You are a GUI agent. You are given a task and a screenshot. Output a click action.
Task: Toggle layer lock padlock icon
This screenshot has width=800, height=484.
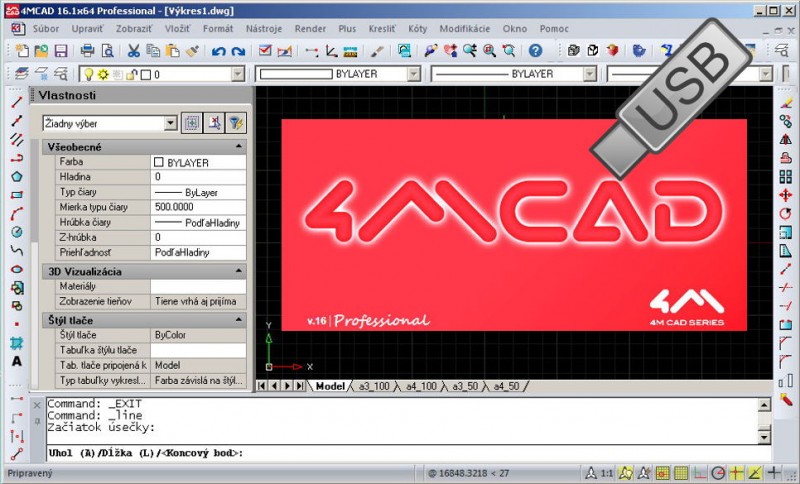click(132, 74)
